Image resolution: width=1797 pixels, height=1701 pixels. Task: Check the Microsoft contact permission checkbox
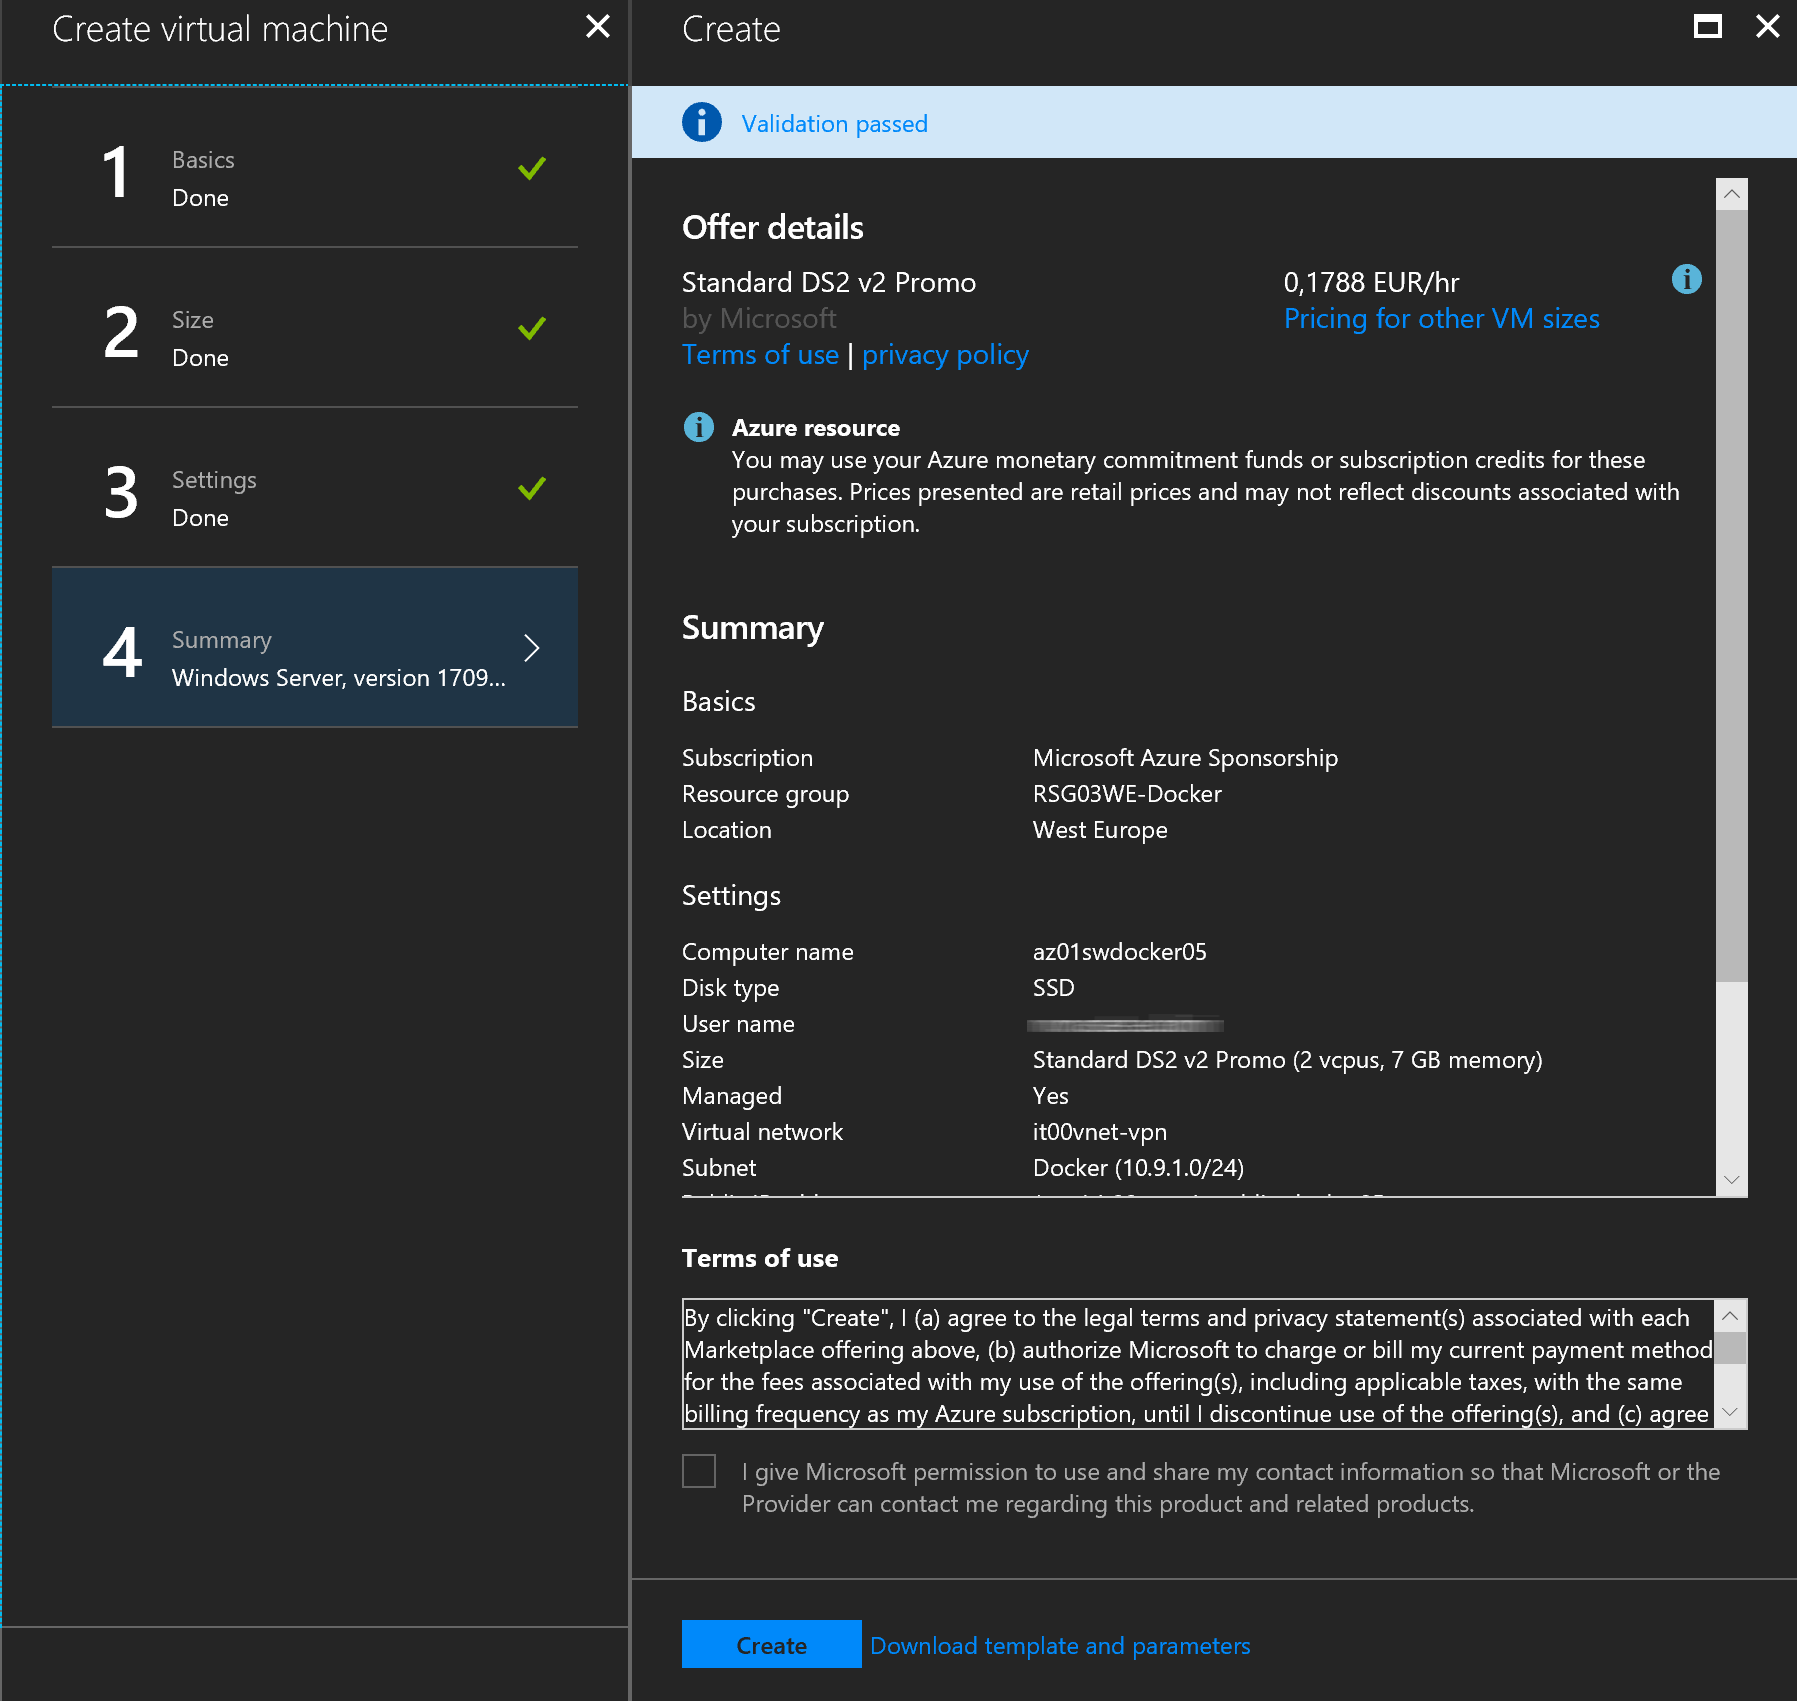pyautogui.click(x=699, y=1471)
